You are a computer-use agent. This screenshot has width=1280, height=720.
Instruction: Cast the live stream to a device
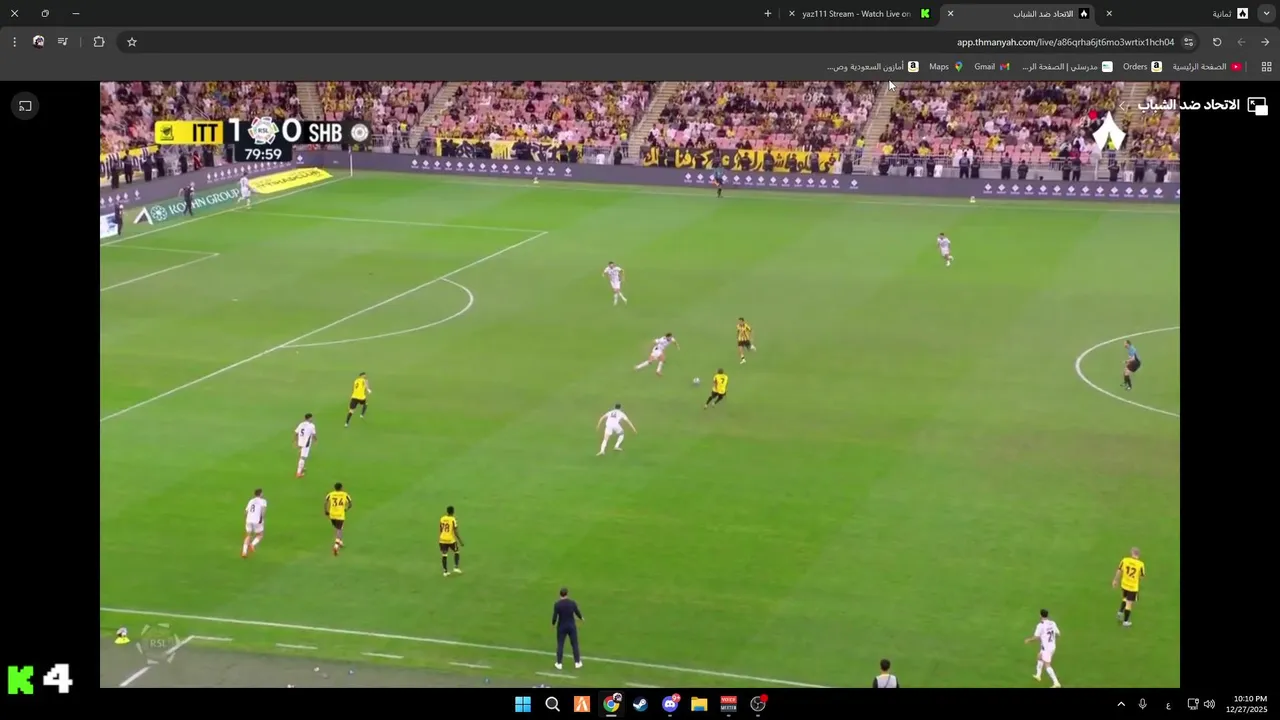pos(25,106)
